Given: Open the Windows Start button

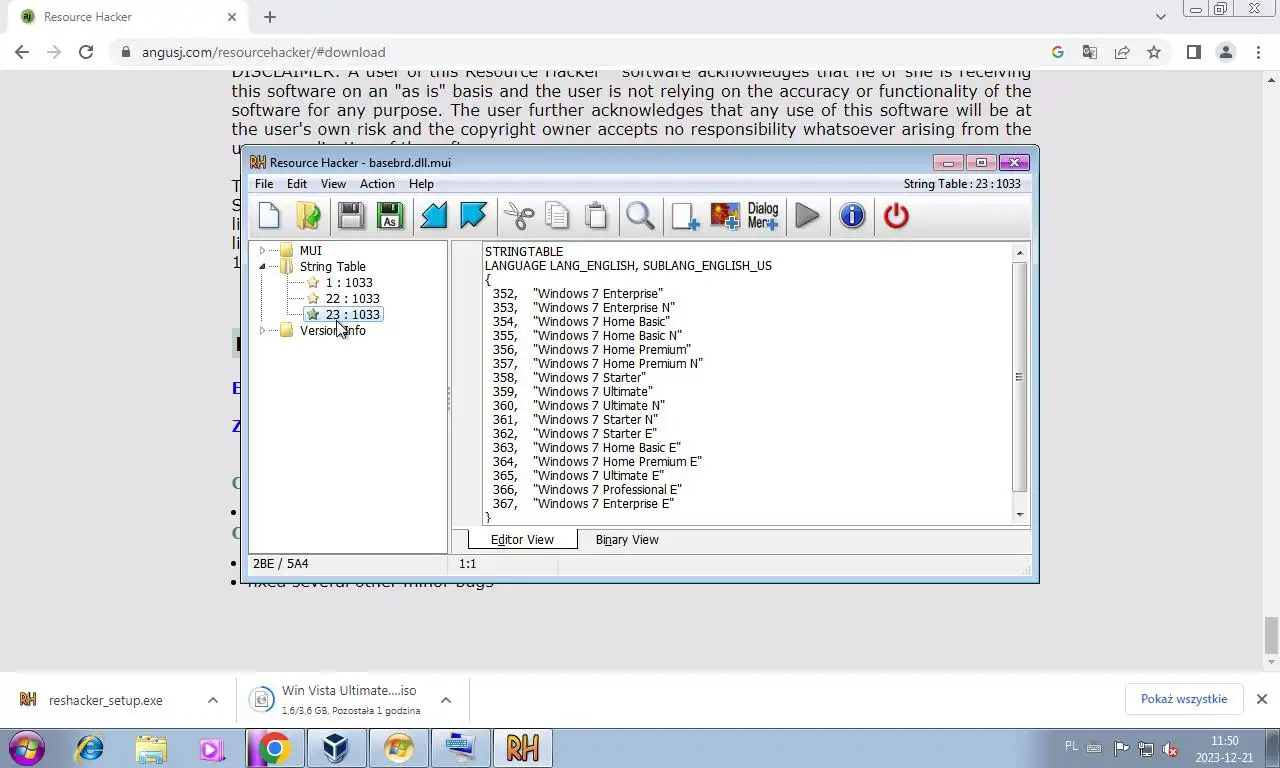Looking at the screenshot, I should (x=27, y=748).
